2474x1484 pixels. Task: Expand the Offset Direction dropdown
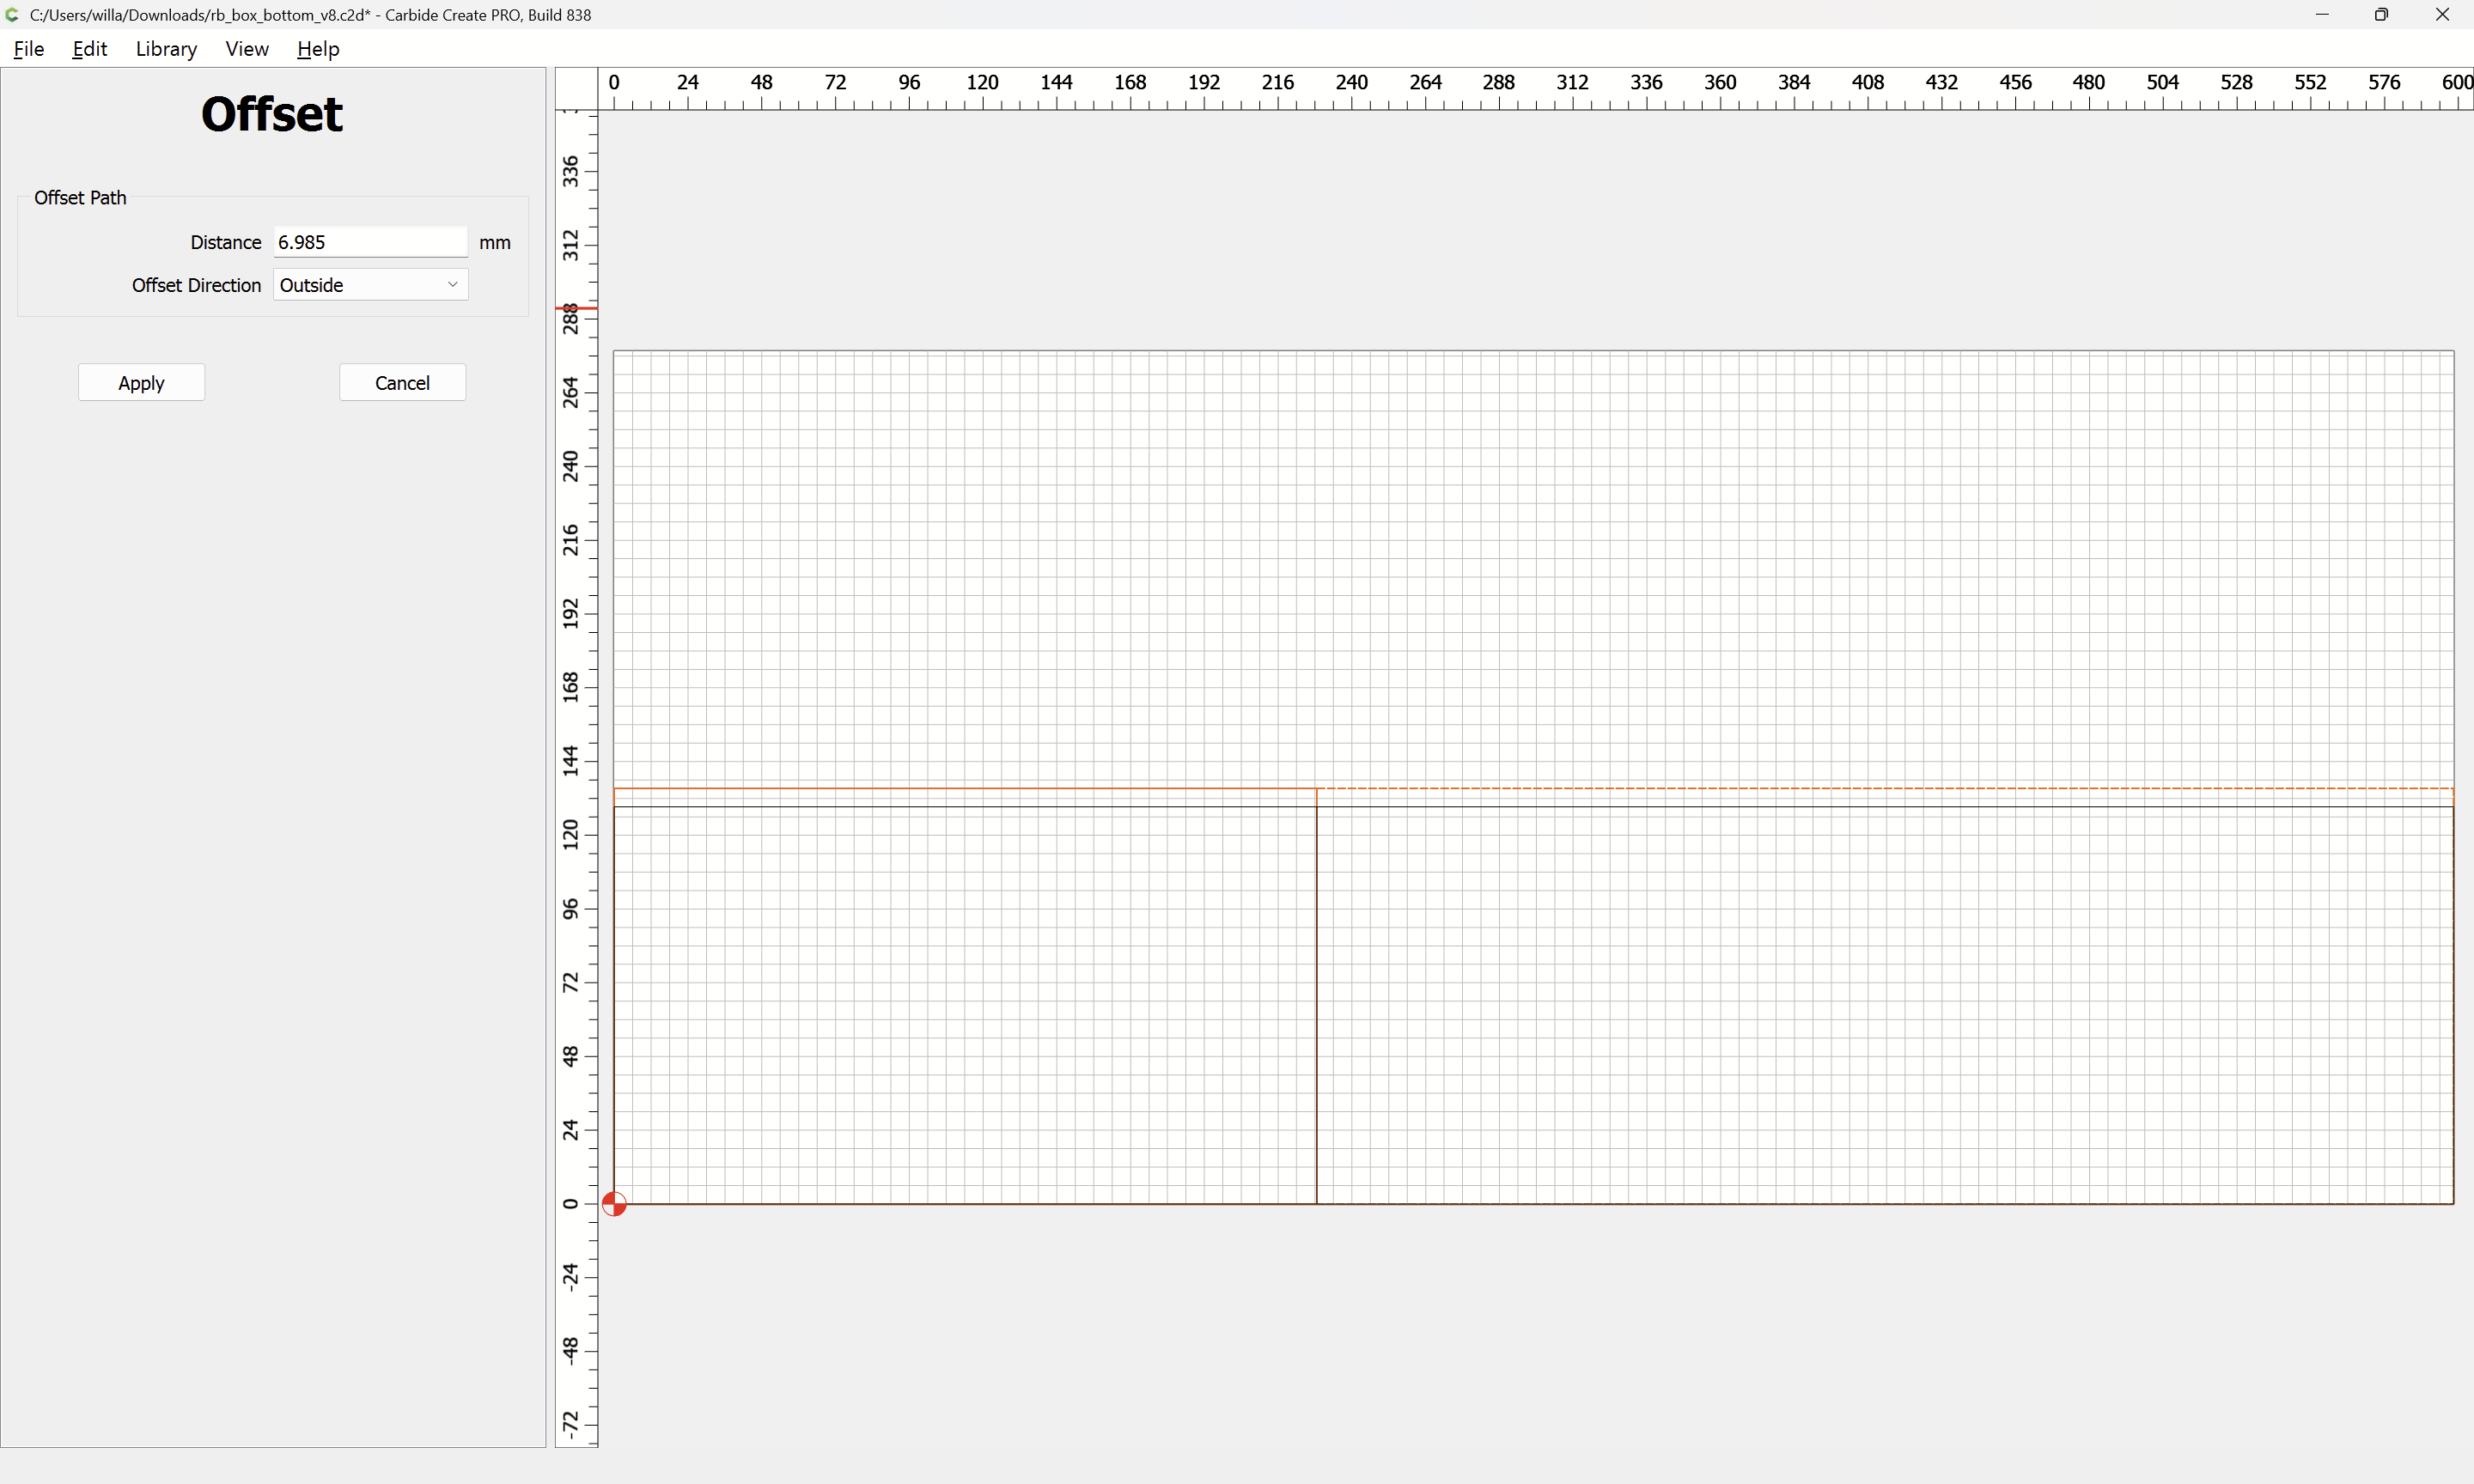tap(370, 285)
